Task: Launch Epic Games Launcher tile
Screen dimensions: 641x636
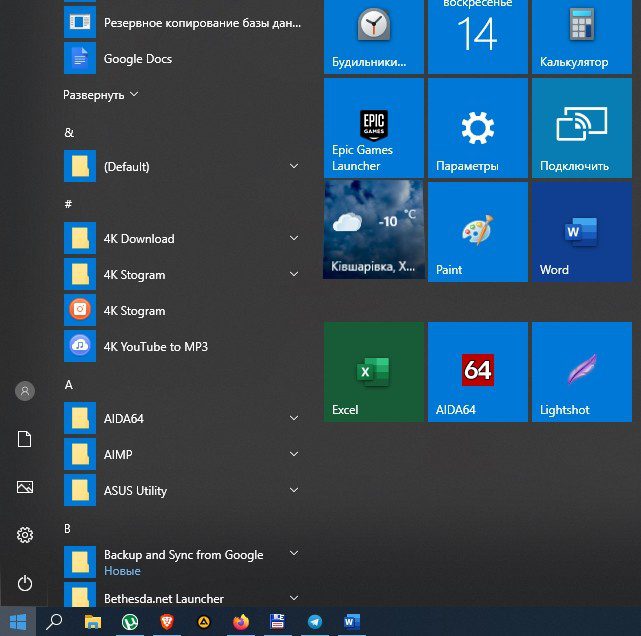Action: tap(374, 128)
